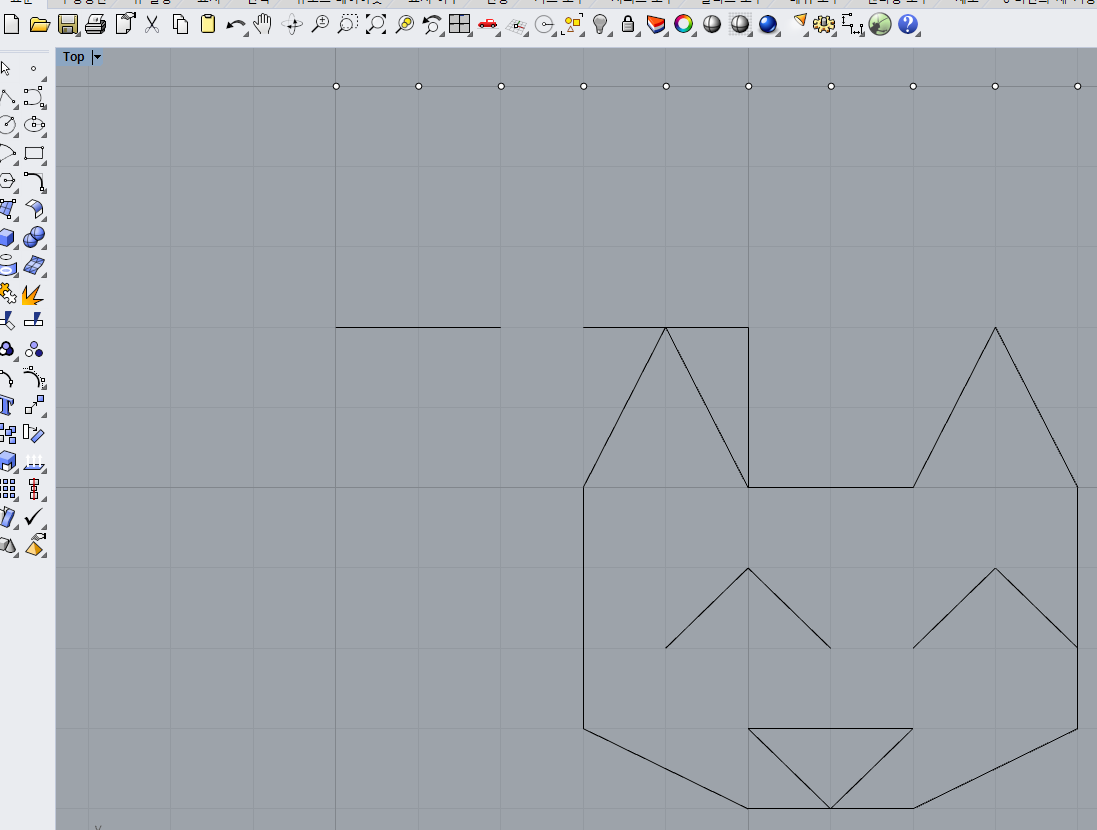
Task: Select the Puzzle-piece join tool
Action: click(x=7, y=293)
